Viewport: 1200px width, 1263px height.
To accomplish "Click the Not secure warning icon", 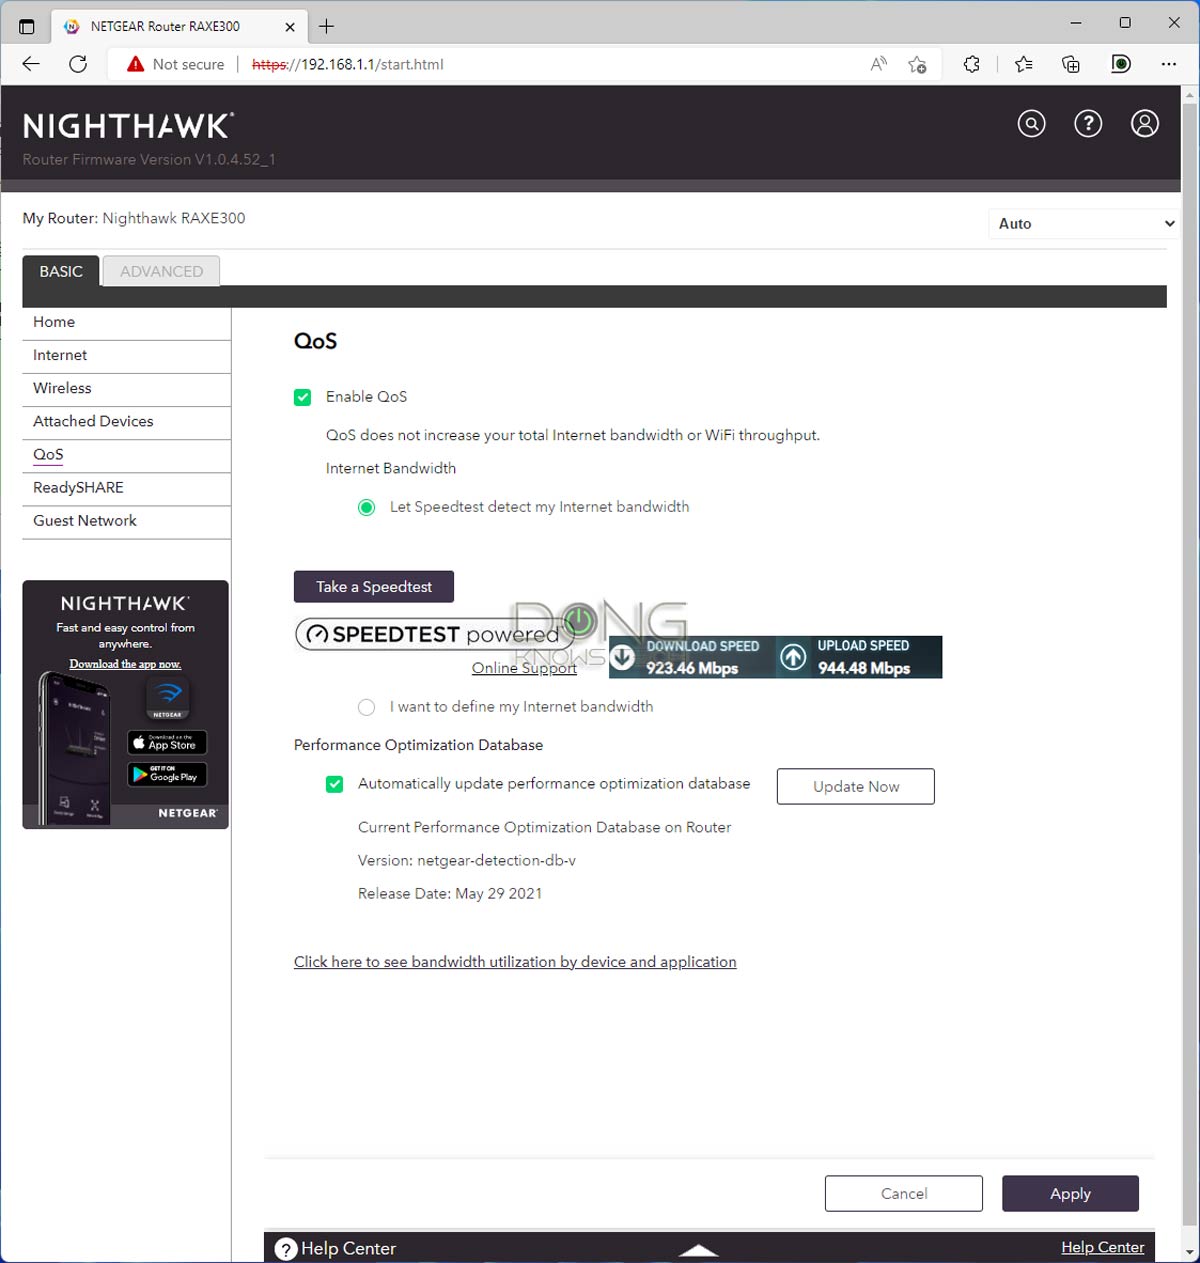I will click(135, 64).
